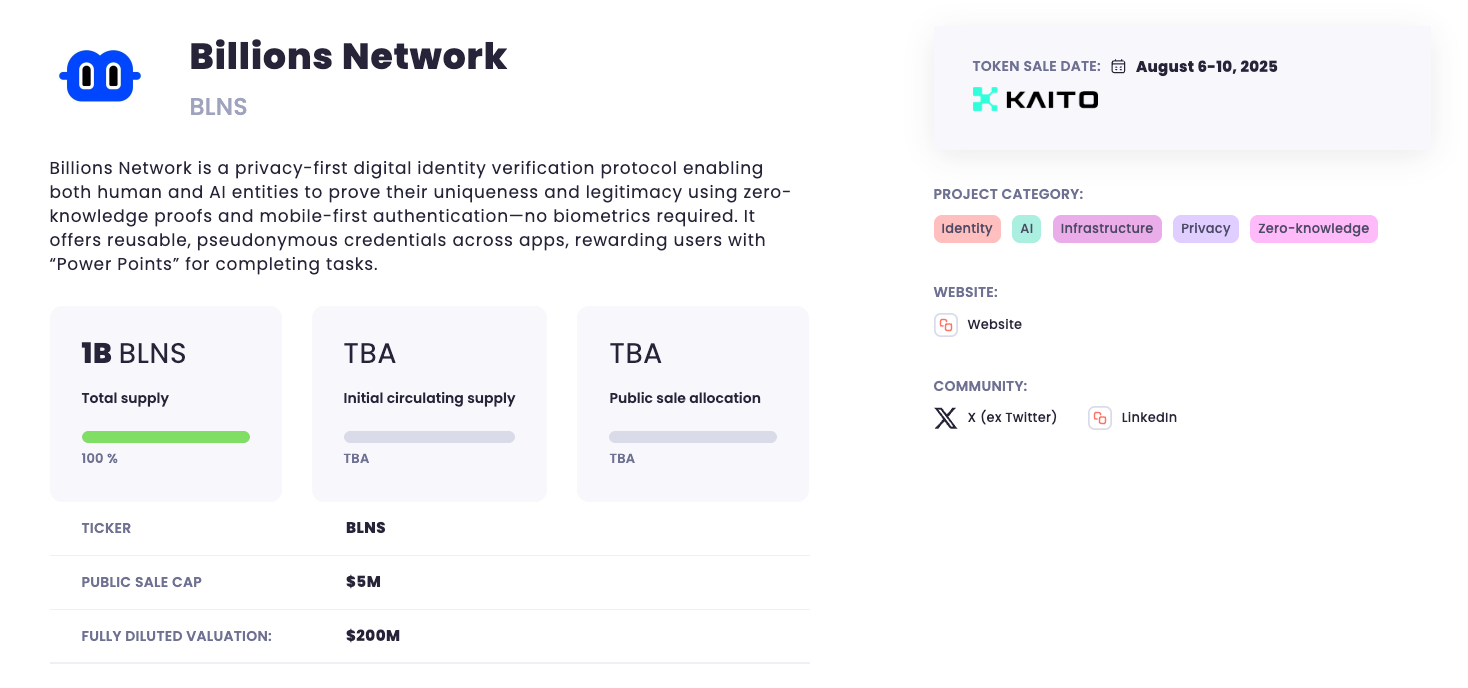Select the Privacy category tag

1205,228
